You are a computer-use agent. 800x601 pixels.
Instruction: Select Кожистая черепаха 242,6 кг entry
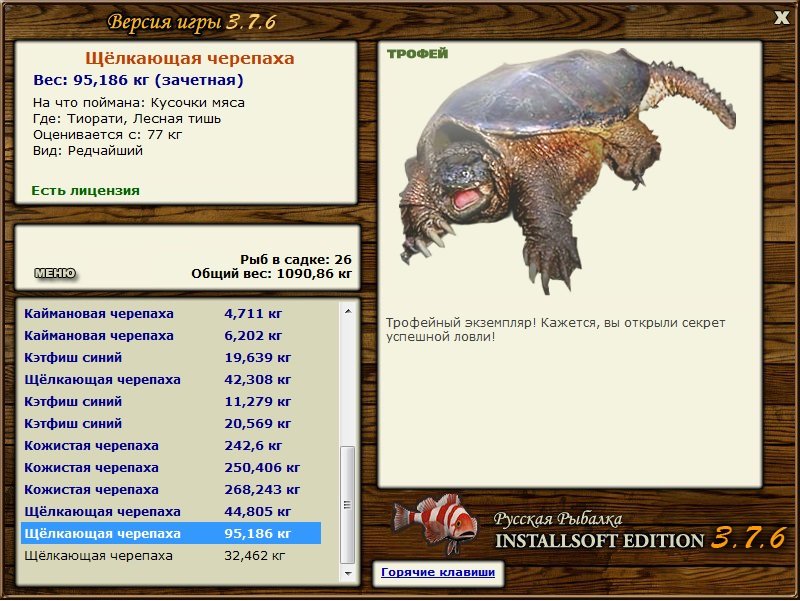click(x=171, y=445)
